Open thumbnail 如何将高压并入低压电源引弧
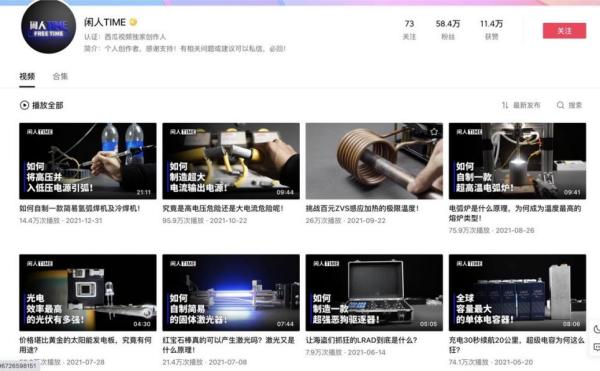The height and width of the screenshot is (371, 600). tap(88, 161)
